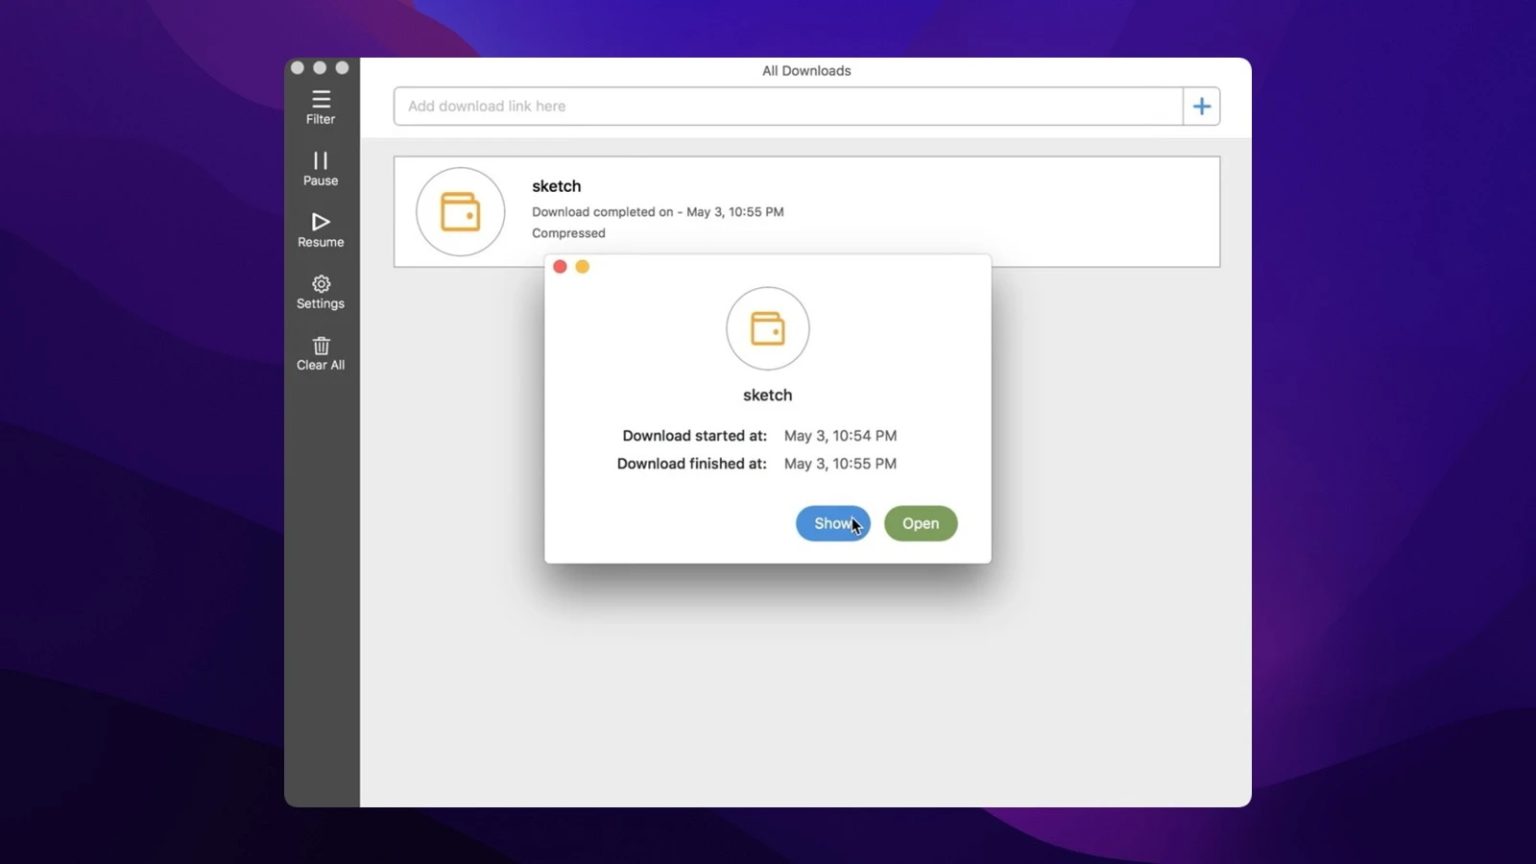Click the blue plus icon to add download

pyautogui.click(x=1201, y=105)
